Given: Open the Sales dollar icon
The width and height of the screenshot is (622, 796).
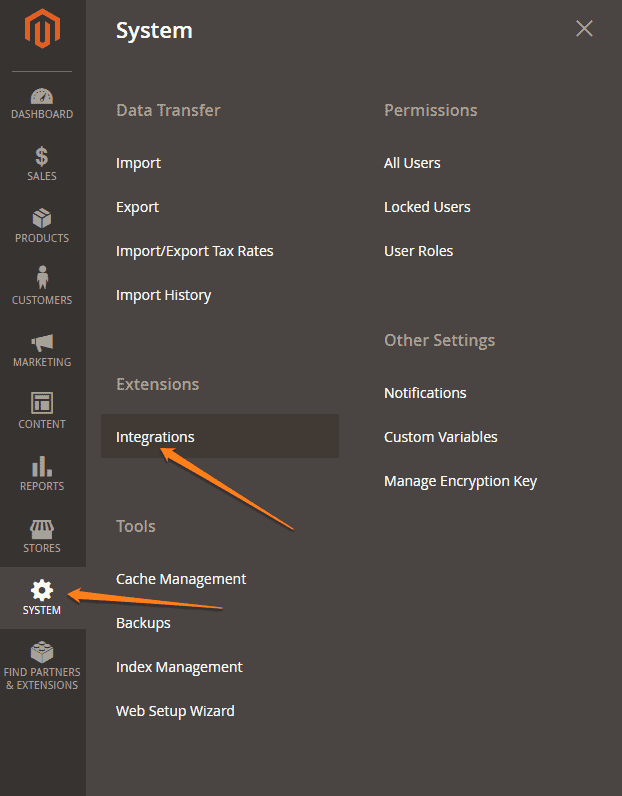Looking at the screenshot, I should click(42, 157).
